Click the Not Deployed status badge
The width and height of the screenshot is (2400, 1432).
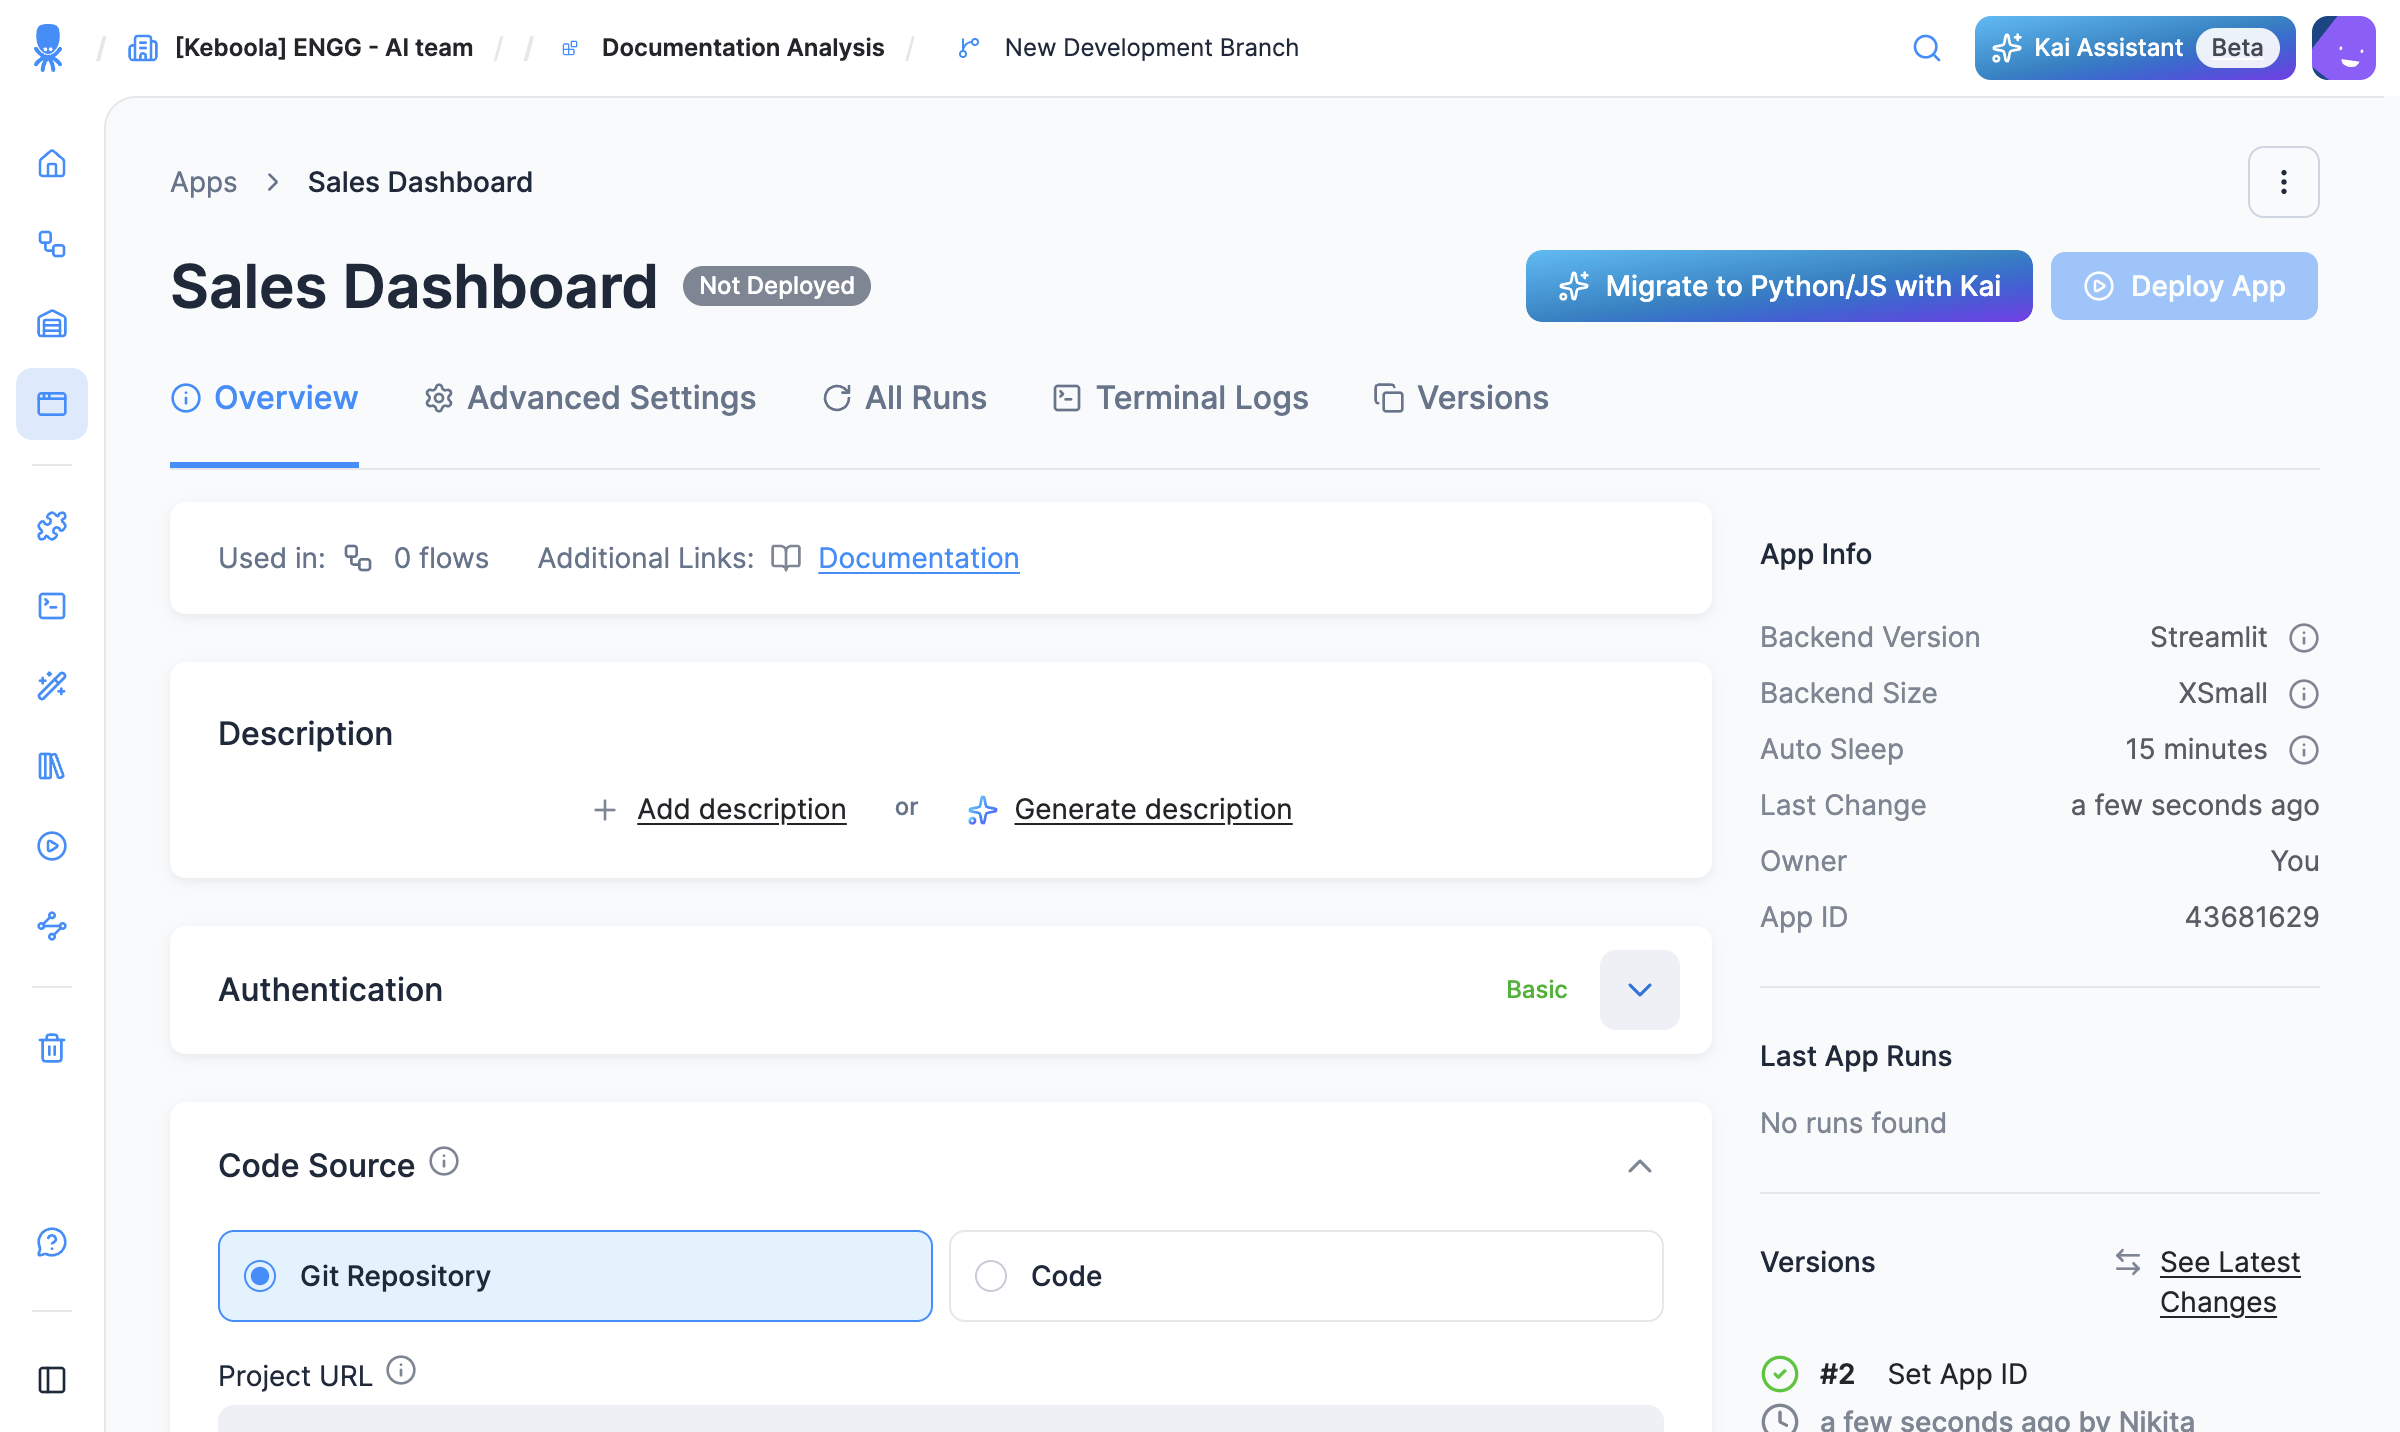click(x=777, y=286)
